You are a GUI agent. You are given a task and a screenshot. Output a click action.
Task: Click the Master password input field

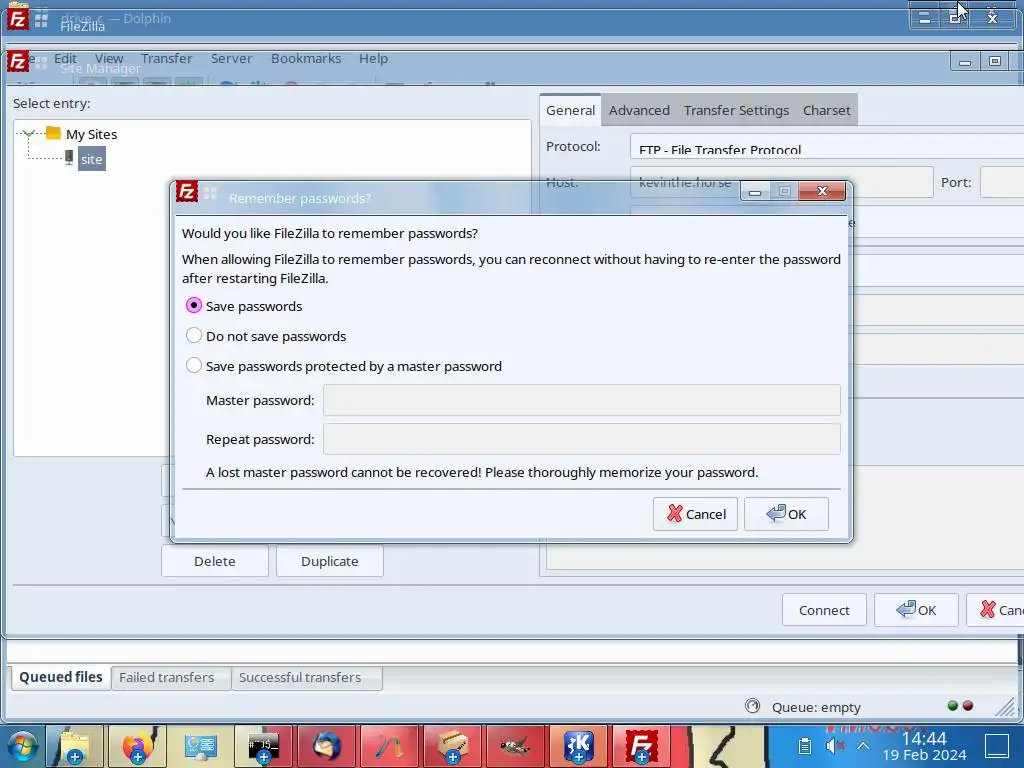point(581,400)
